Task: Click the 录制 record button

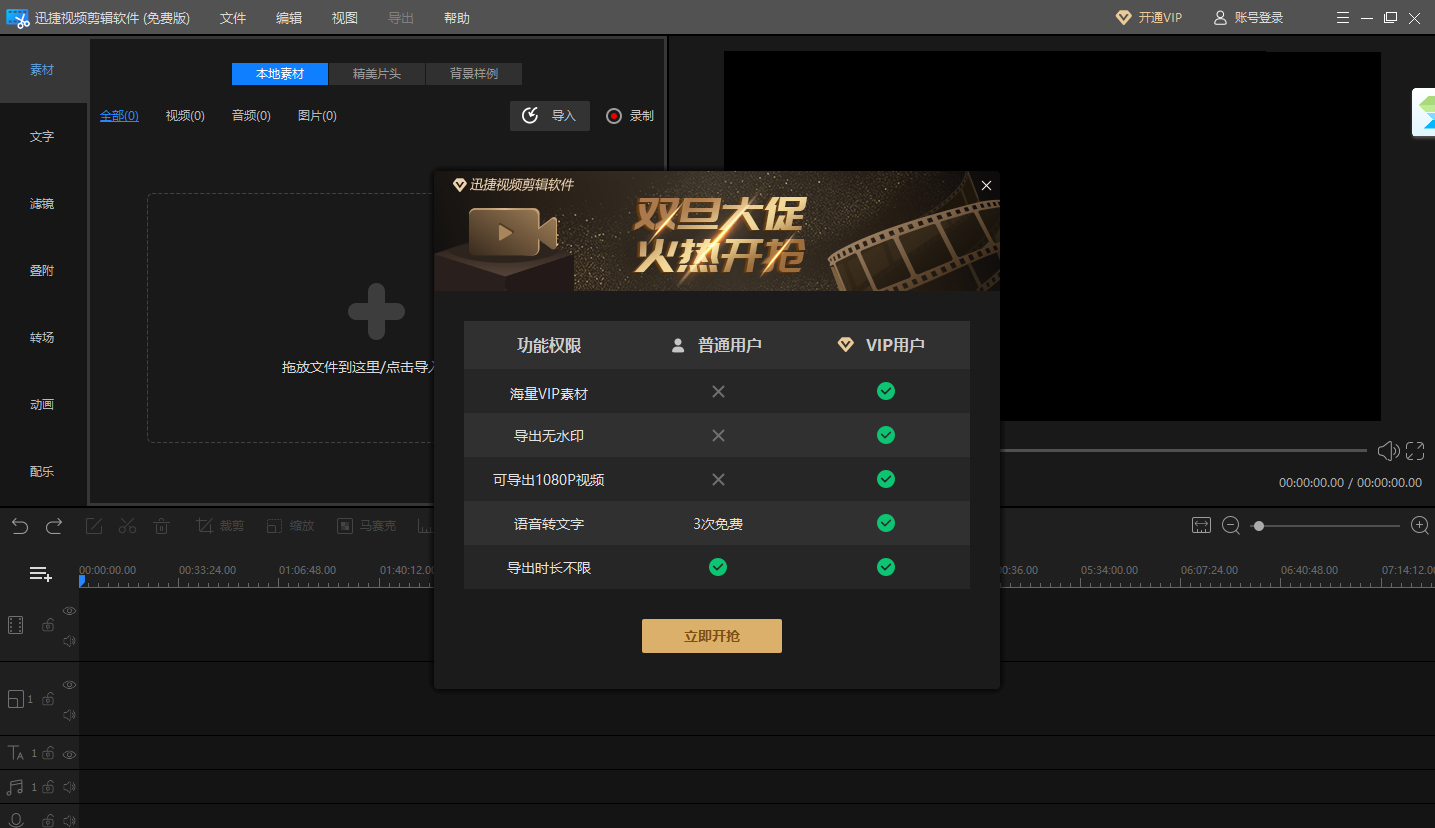Action: [x=630, y=116]
